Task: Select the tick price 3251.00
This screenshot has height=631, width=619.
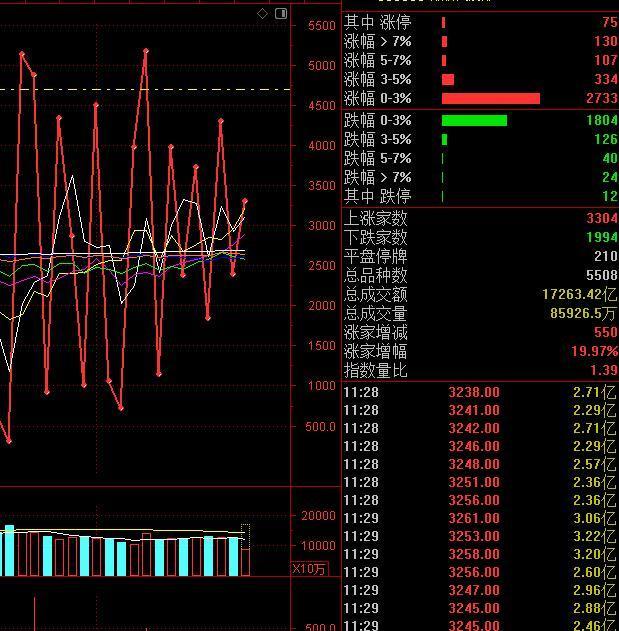Action: pyautogui.click(x=474, y=482)
